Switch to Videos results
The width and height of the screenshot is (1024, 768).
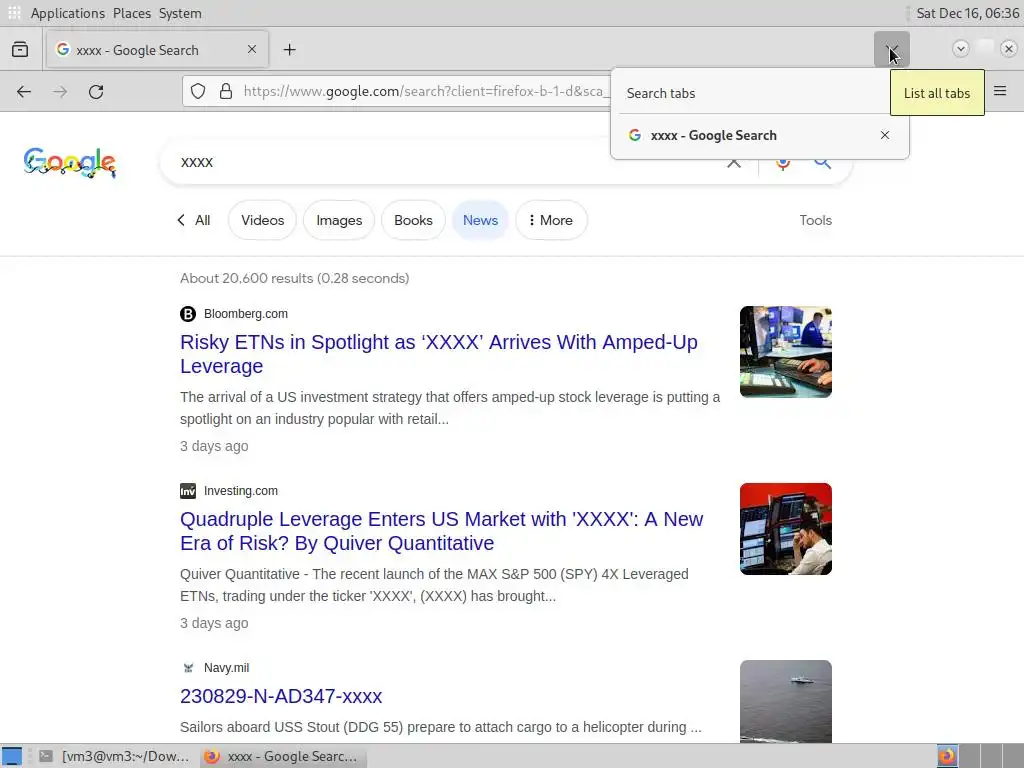263,220
